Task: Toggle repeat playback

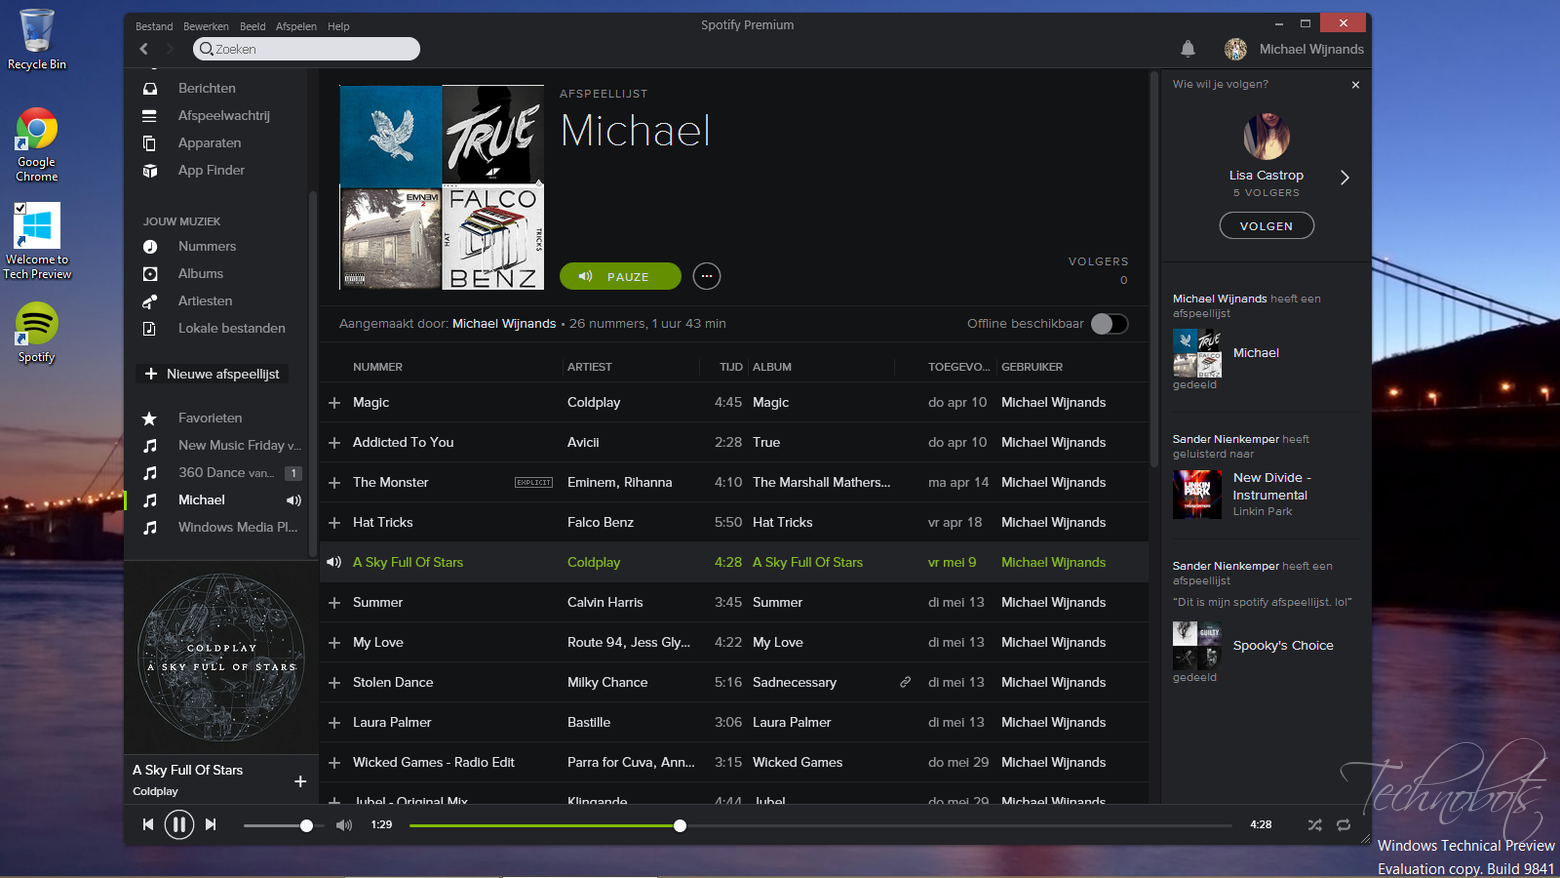Action: coord(1344,825)
